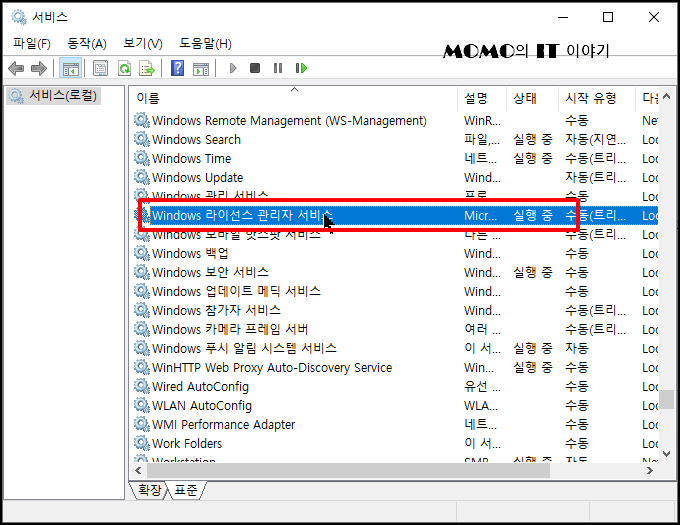Screen dimensions: 680x525
Task: Open the 도움말(H) menu
Action: point(206,43)
